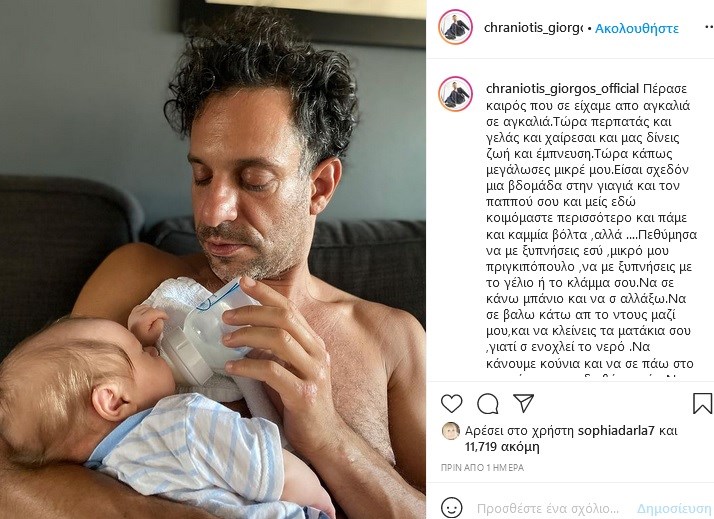Like the post with the heart icon
This screenshot has width=714, height=519.
[x=451, y=403]
